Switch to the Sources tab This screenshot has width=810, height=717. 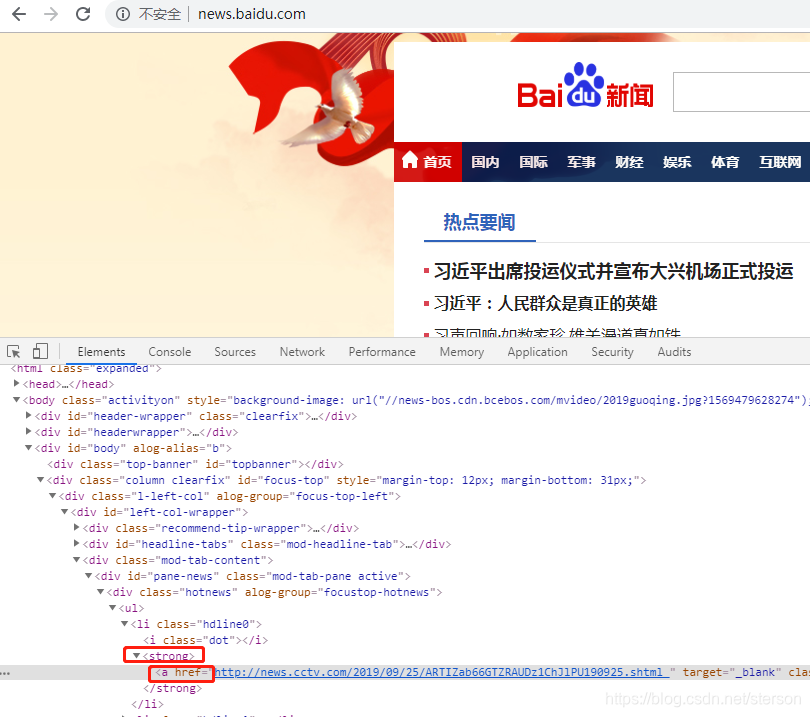pyautogui.click(x=235, y=352)
